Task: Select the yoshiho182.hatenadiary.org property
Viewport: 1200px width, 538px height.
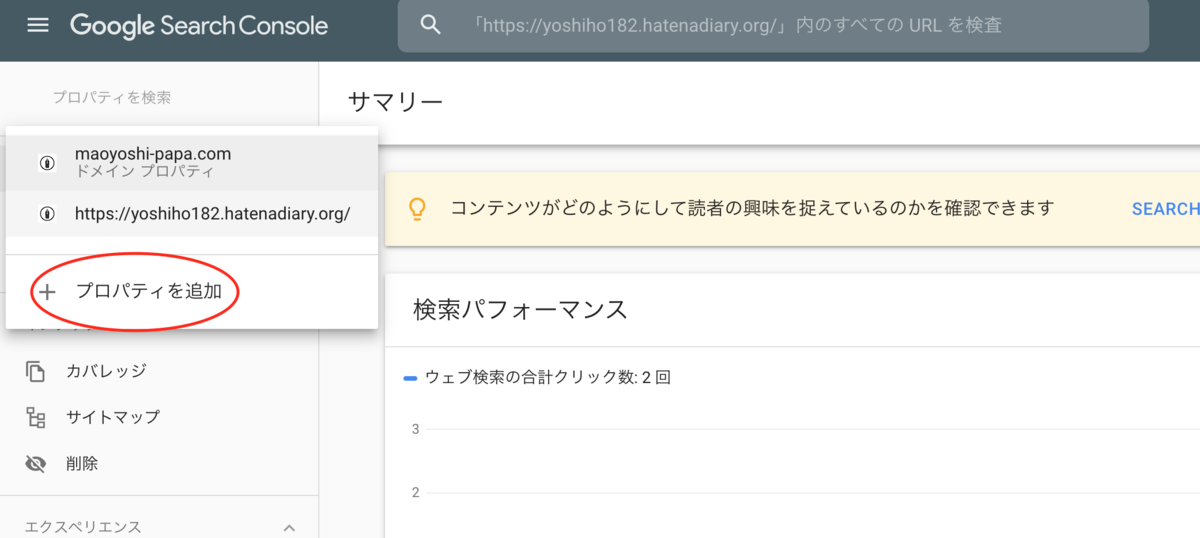Action: coord(192,214)
